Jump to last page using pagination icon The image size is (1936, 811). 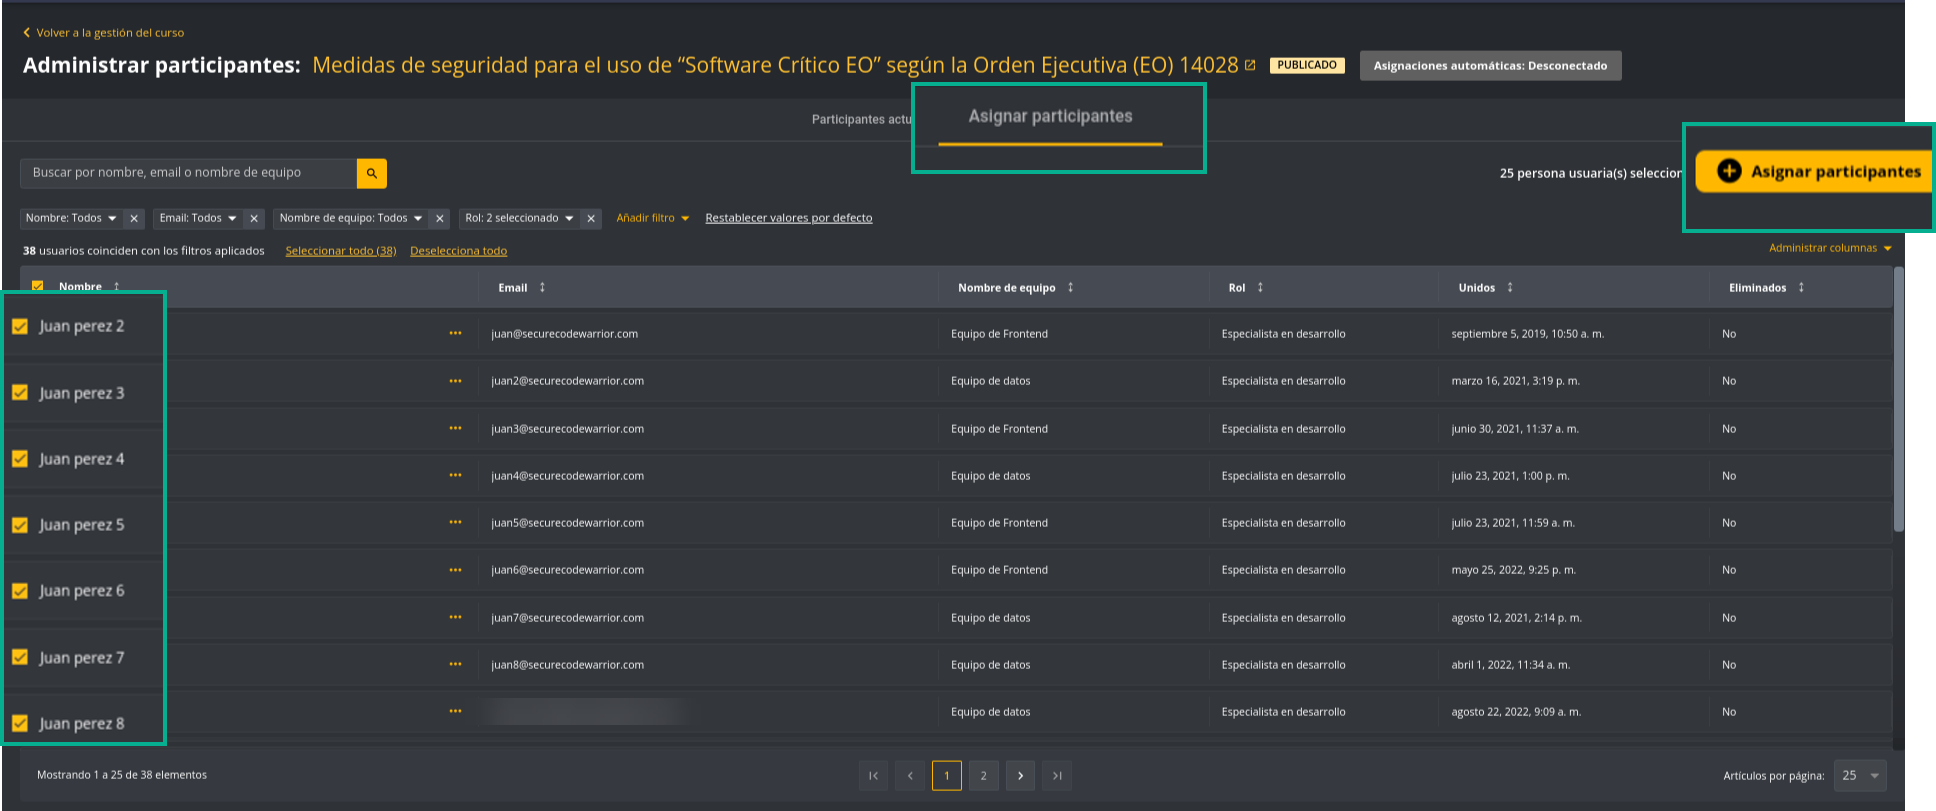coord(1057,775)
